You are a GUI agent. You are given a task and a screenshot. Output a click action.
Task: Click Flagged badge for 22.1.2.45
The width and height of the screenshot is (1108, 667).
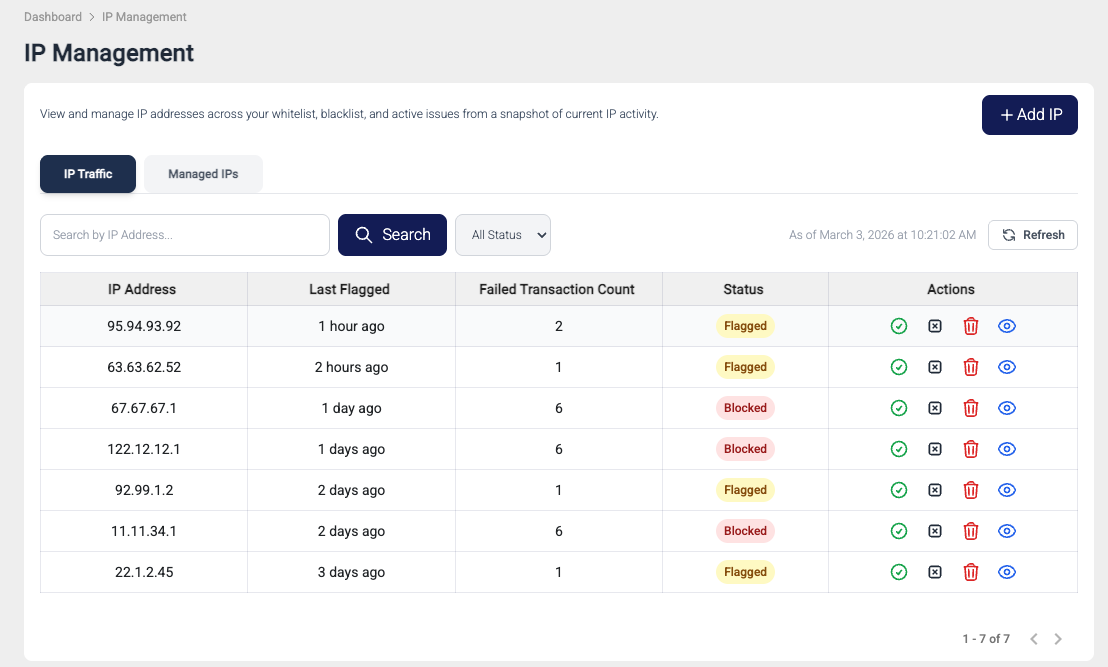745,572
